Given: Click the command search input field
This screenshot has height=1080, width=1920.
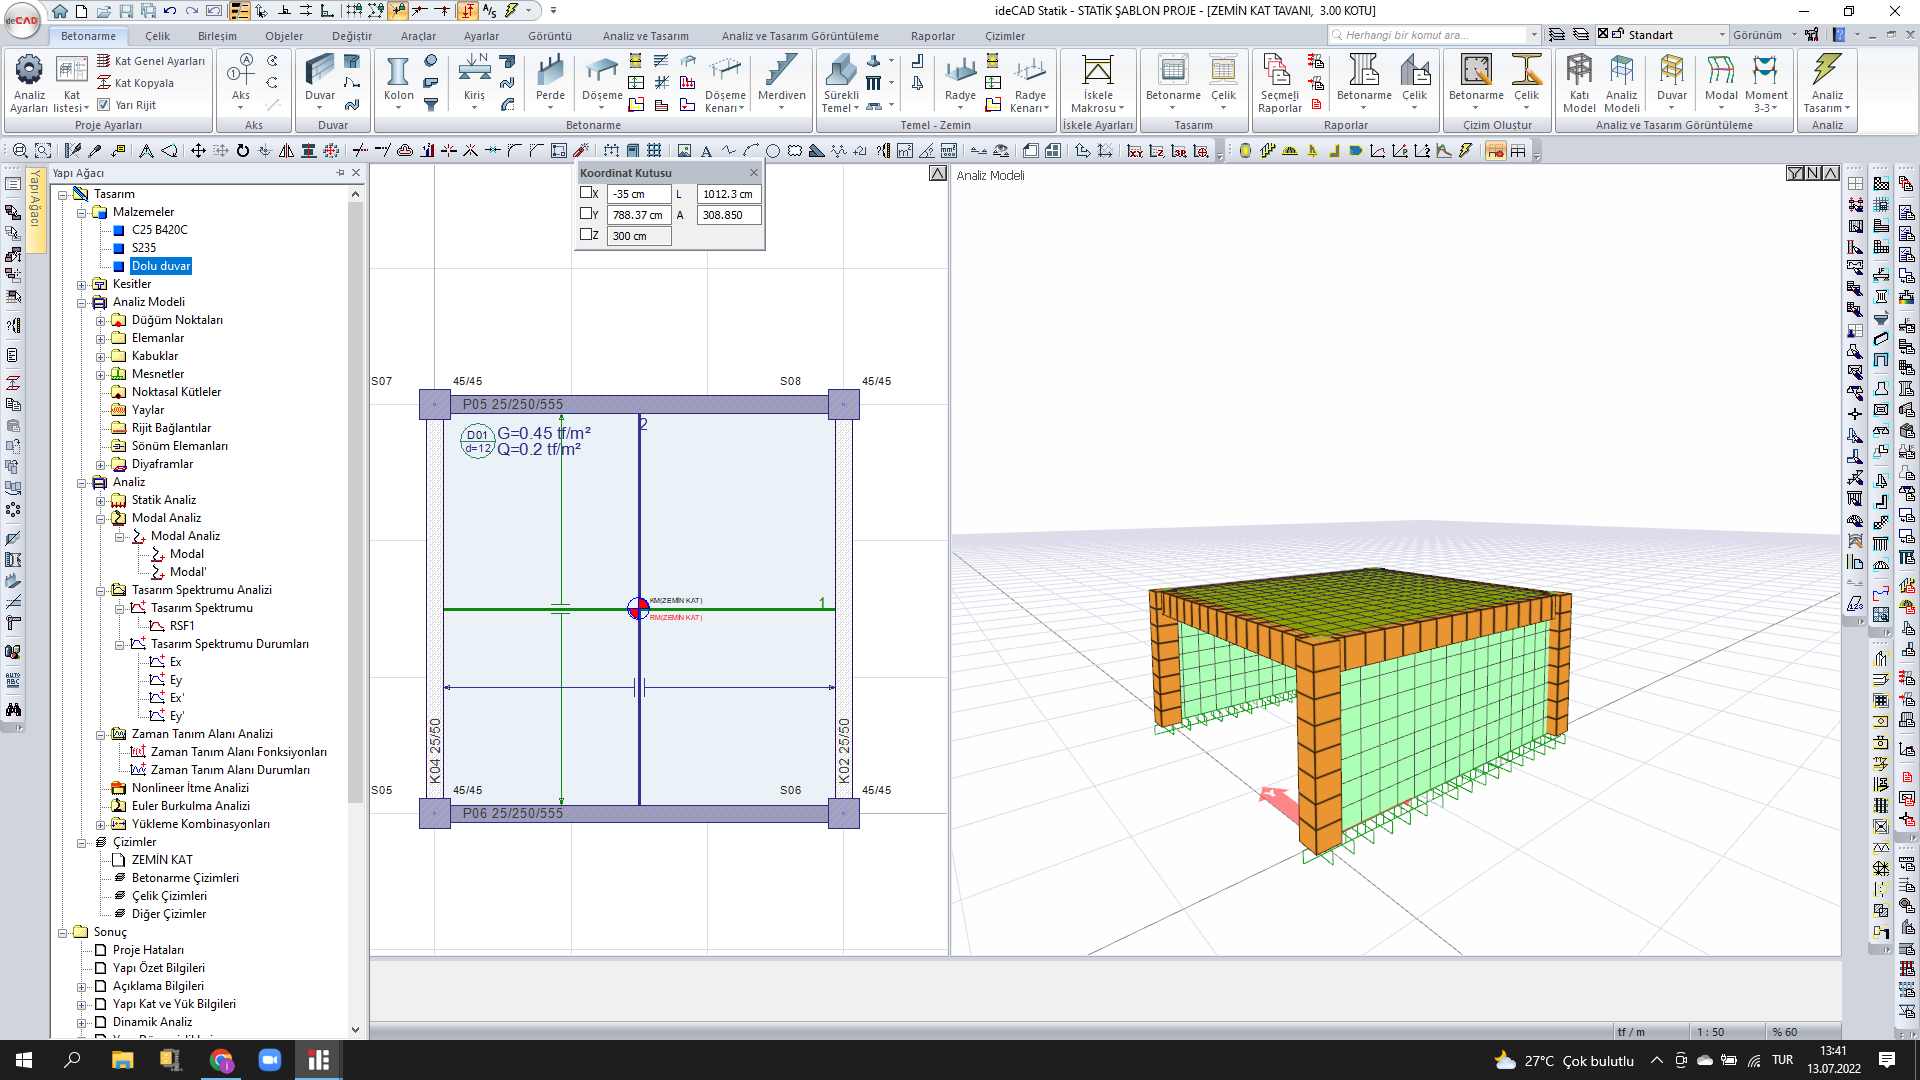Looking at the screenshot, I should (x=1430, y=35).
